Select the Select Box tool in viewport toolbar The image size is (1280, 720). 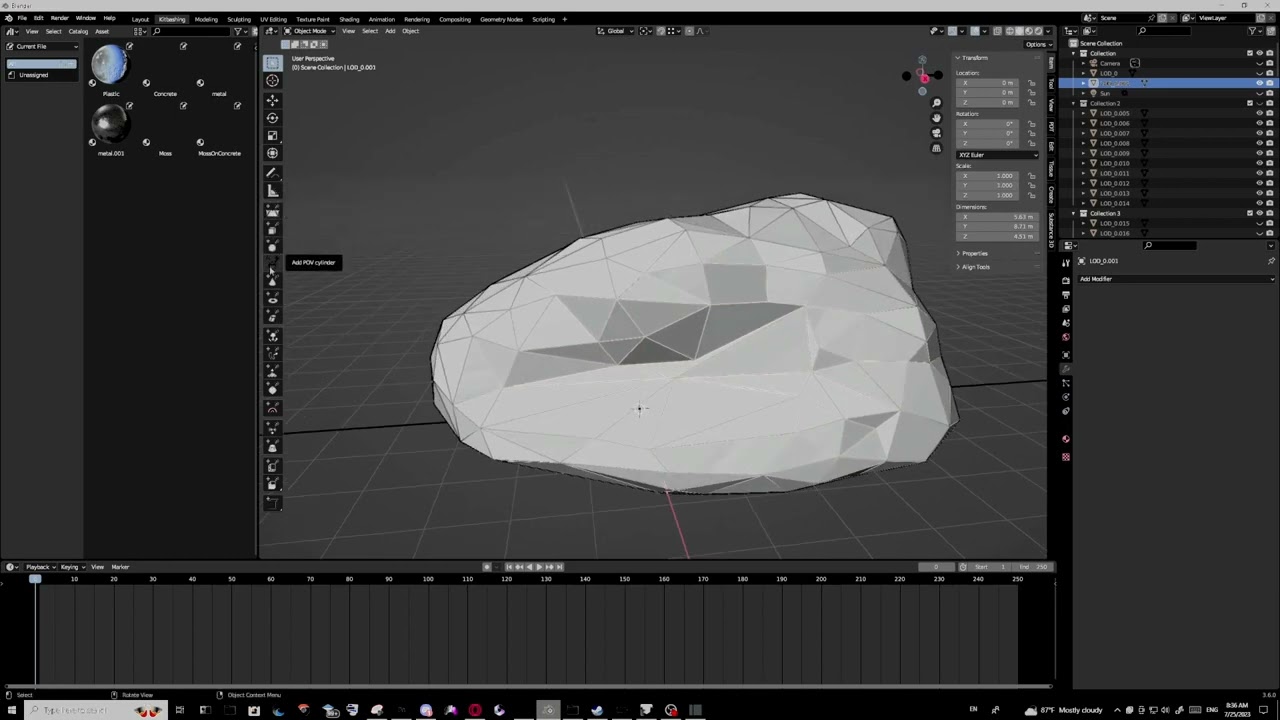tap(272, 62)
